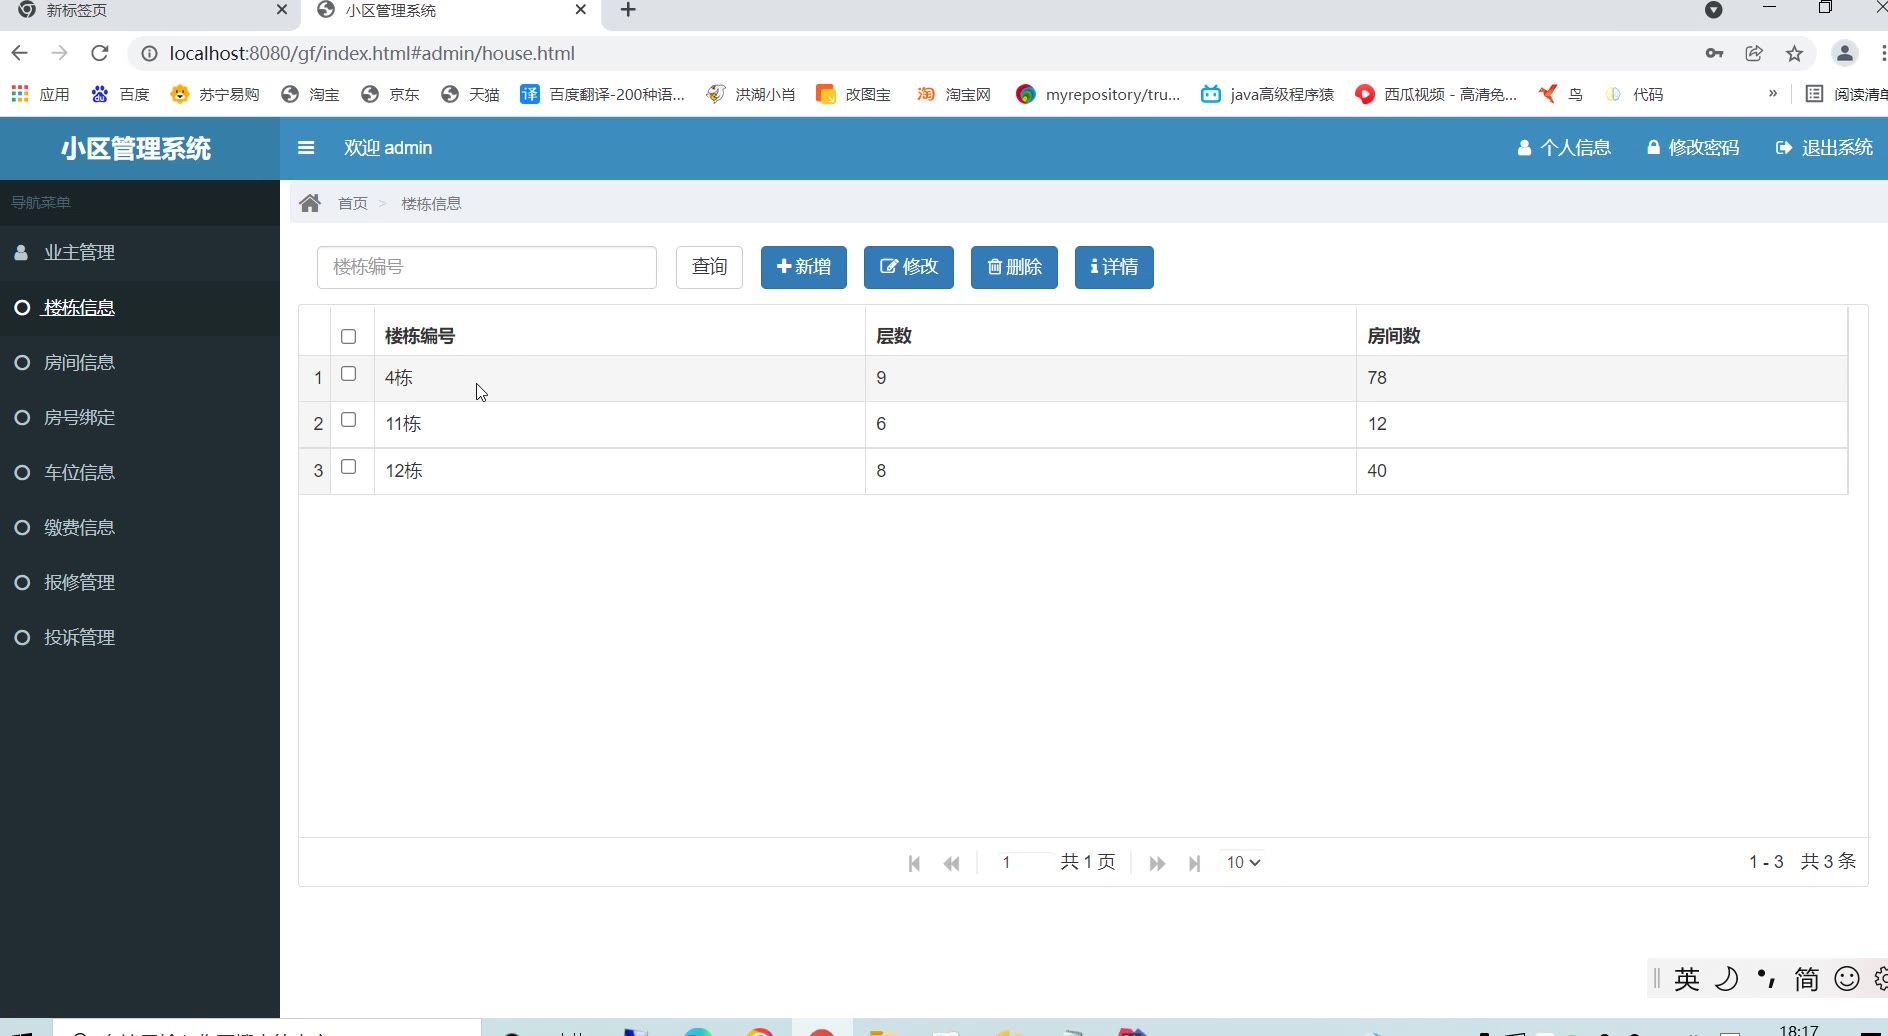
Task: Open the 淘宝 bookmark
Action: click(310, 94)
